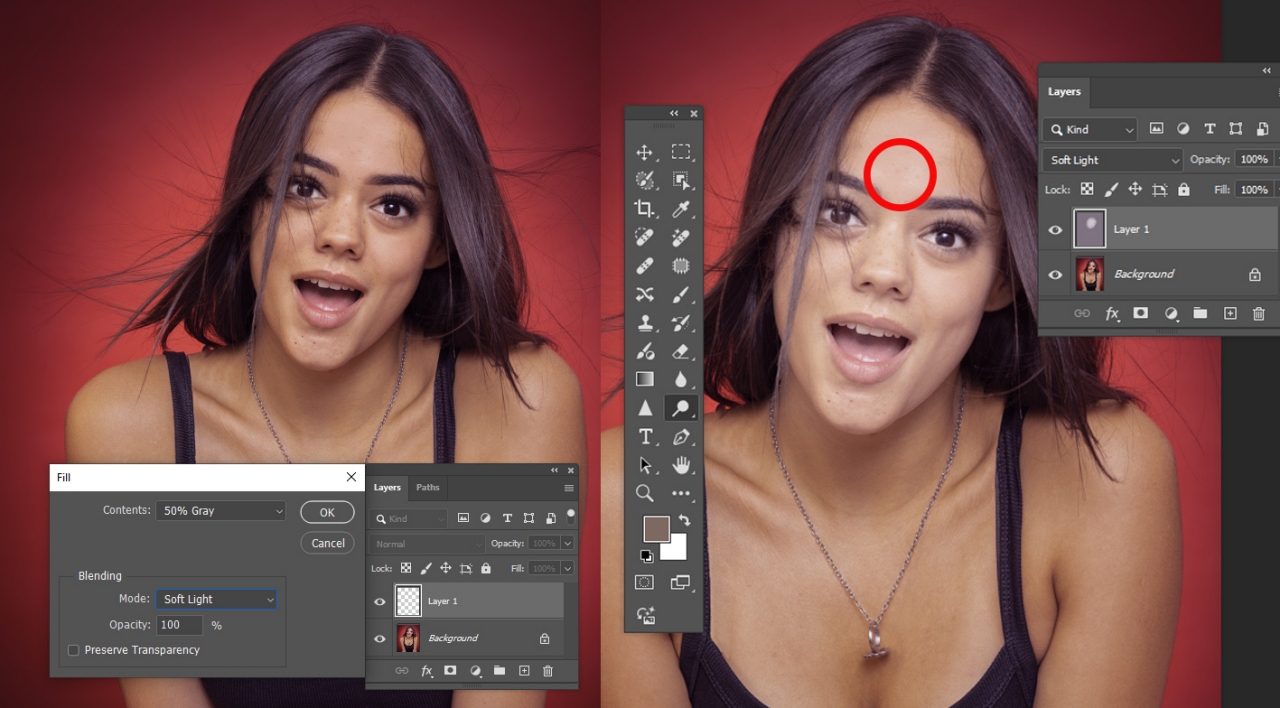
Task: Select the Type tool
Action: [x=645, y=437]
